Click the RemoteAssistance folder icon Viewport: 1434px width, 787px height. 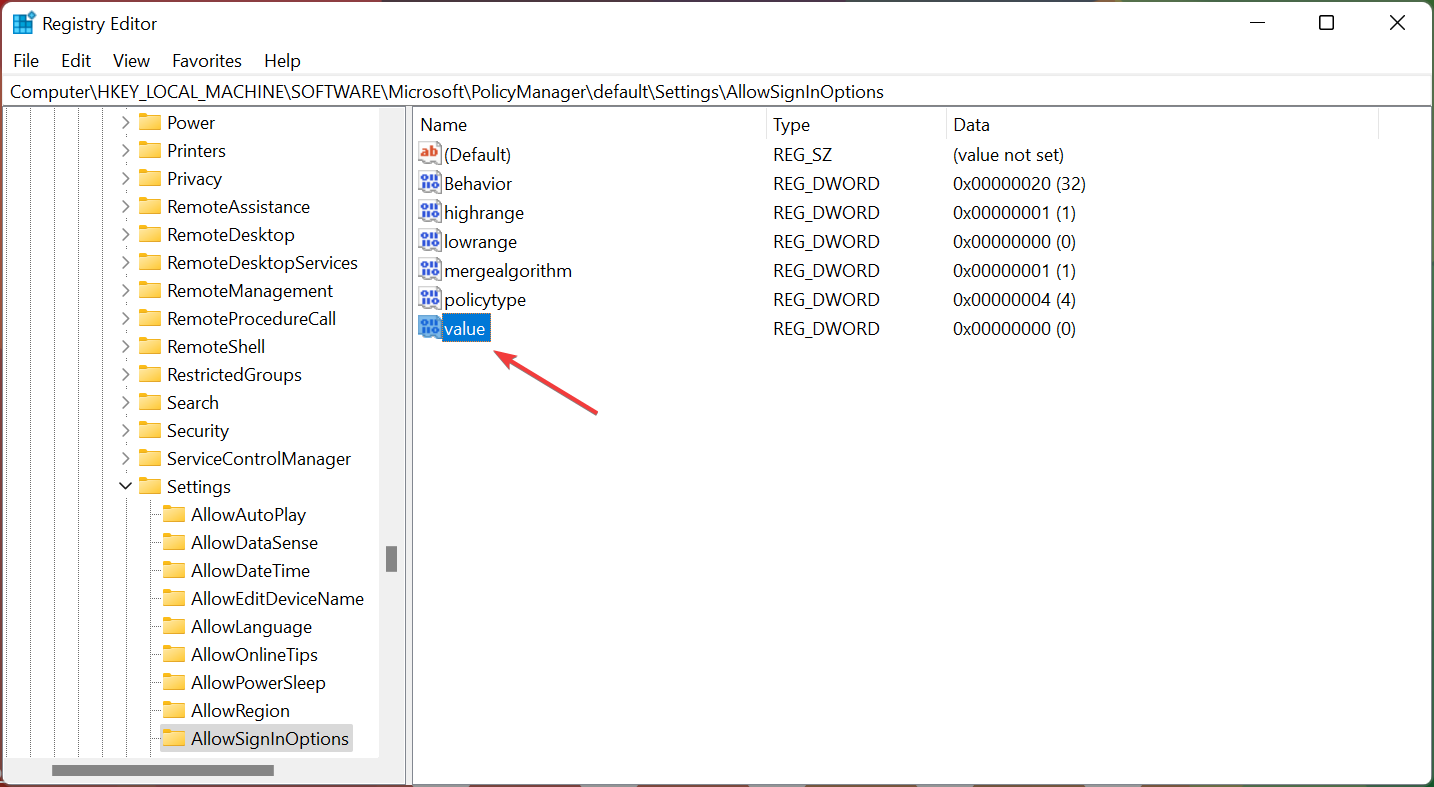point(150,206)
